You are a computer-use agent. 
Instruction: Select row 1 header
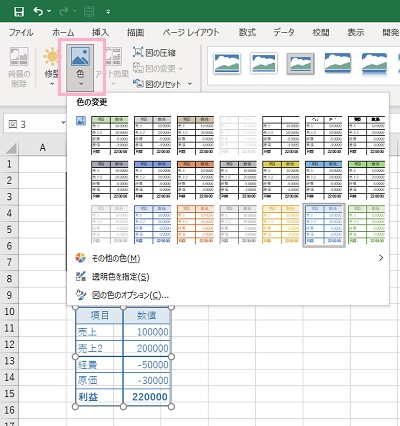click(x=9, y=164)
